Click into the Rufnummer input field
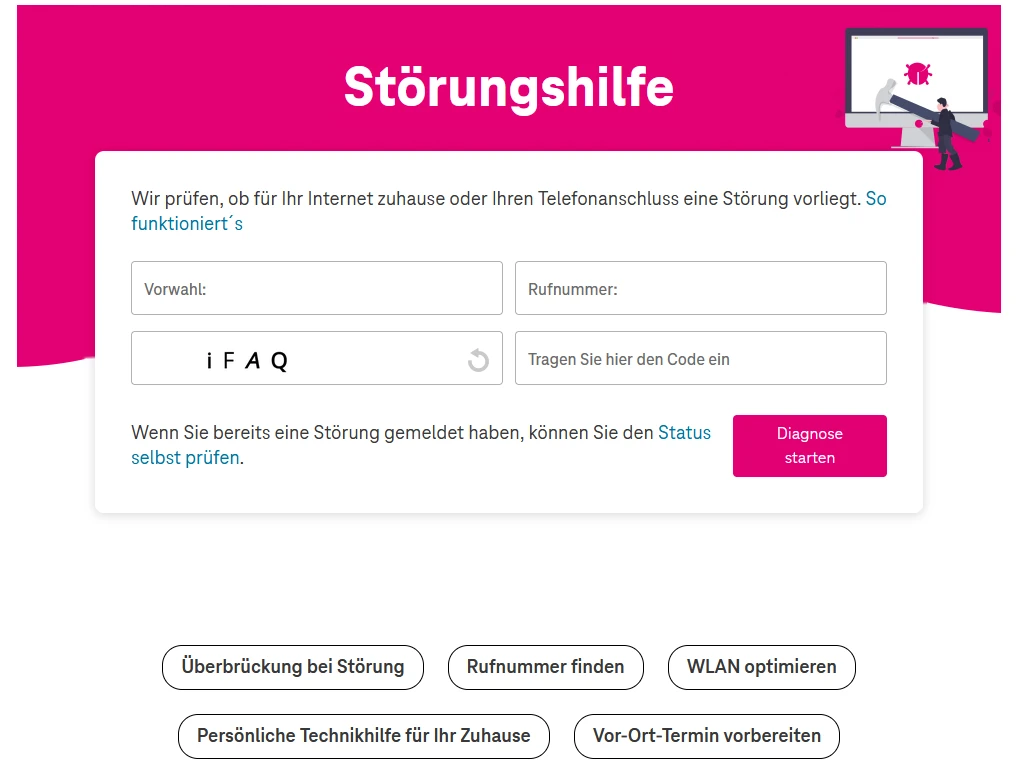 700,288
